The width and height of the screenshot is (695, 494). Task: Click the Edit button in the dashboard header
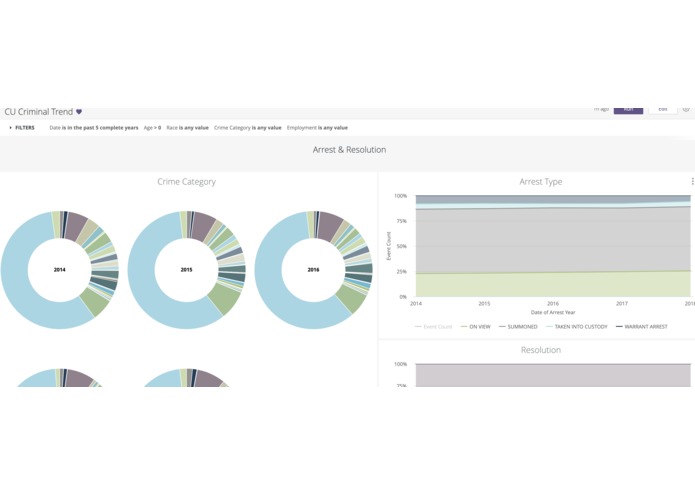coord(663,110)
